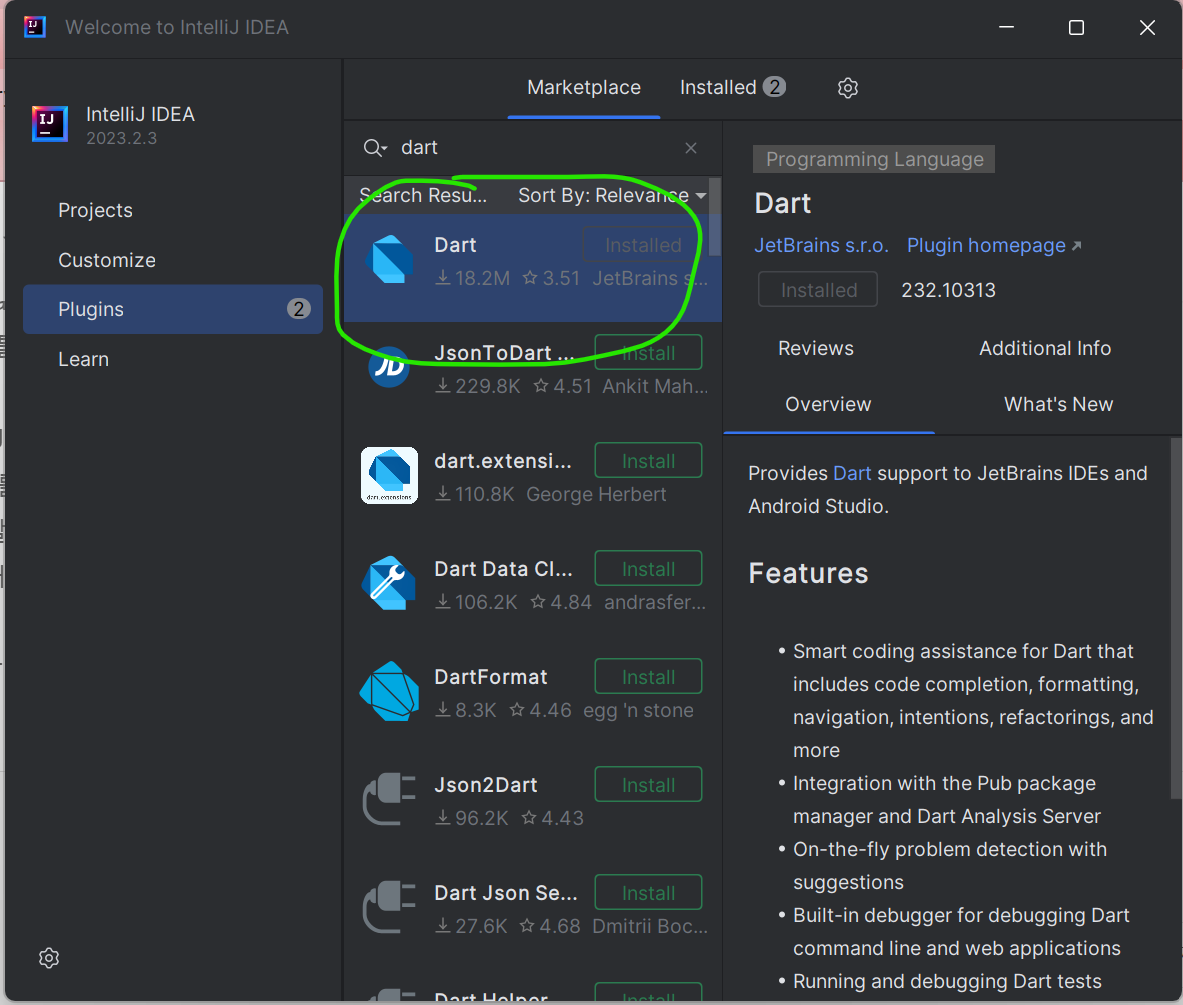
Task: Switch to the Installed tab
Action: click(x=733, y=88)
